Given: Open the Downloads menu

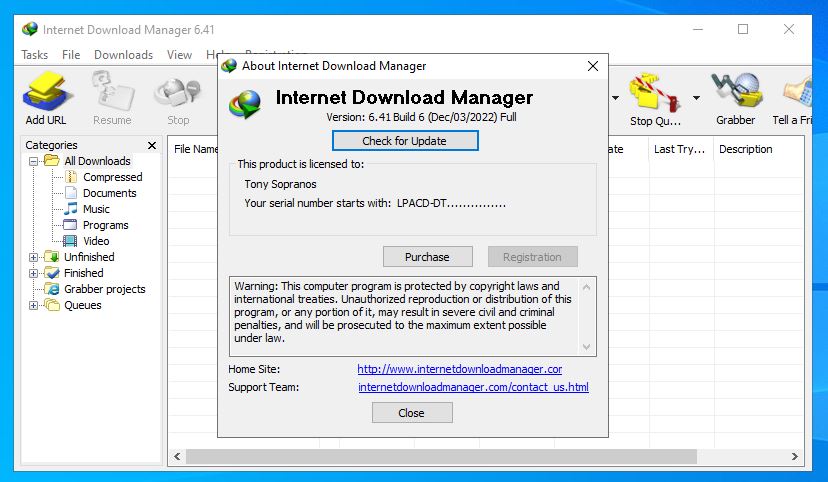Looking at the screenshot, I should pyautogui.click(x=123, y=55).
